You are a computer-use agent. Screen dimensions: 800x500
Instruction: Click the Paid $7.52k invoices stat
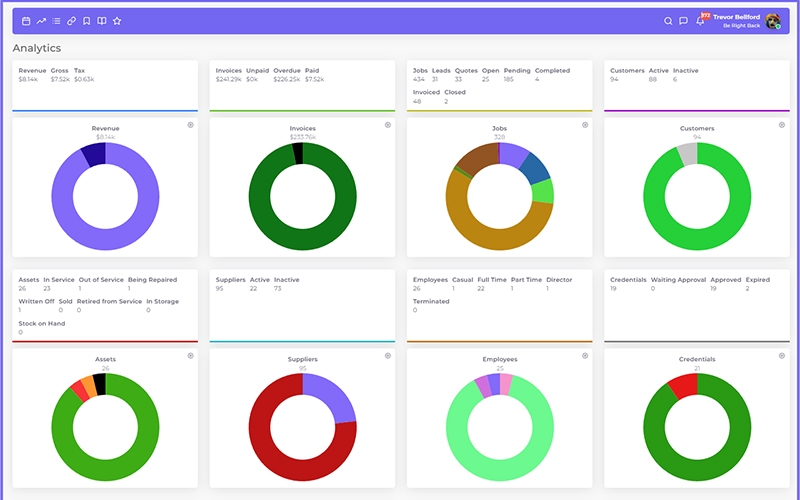(315, 75)
